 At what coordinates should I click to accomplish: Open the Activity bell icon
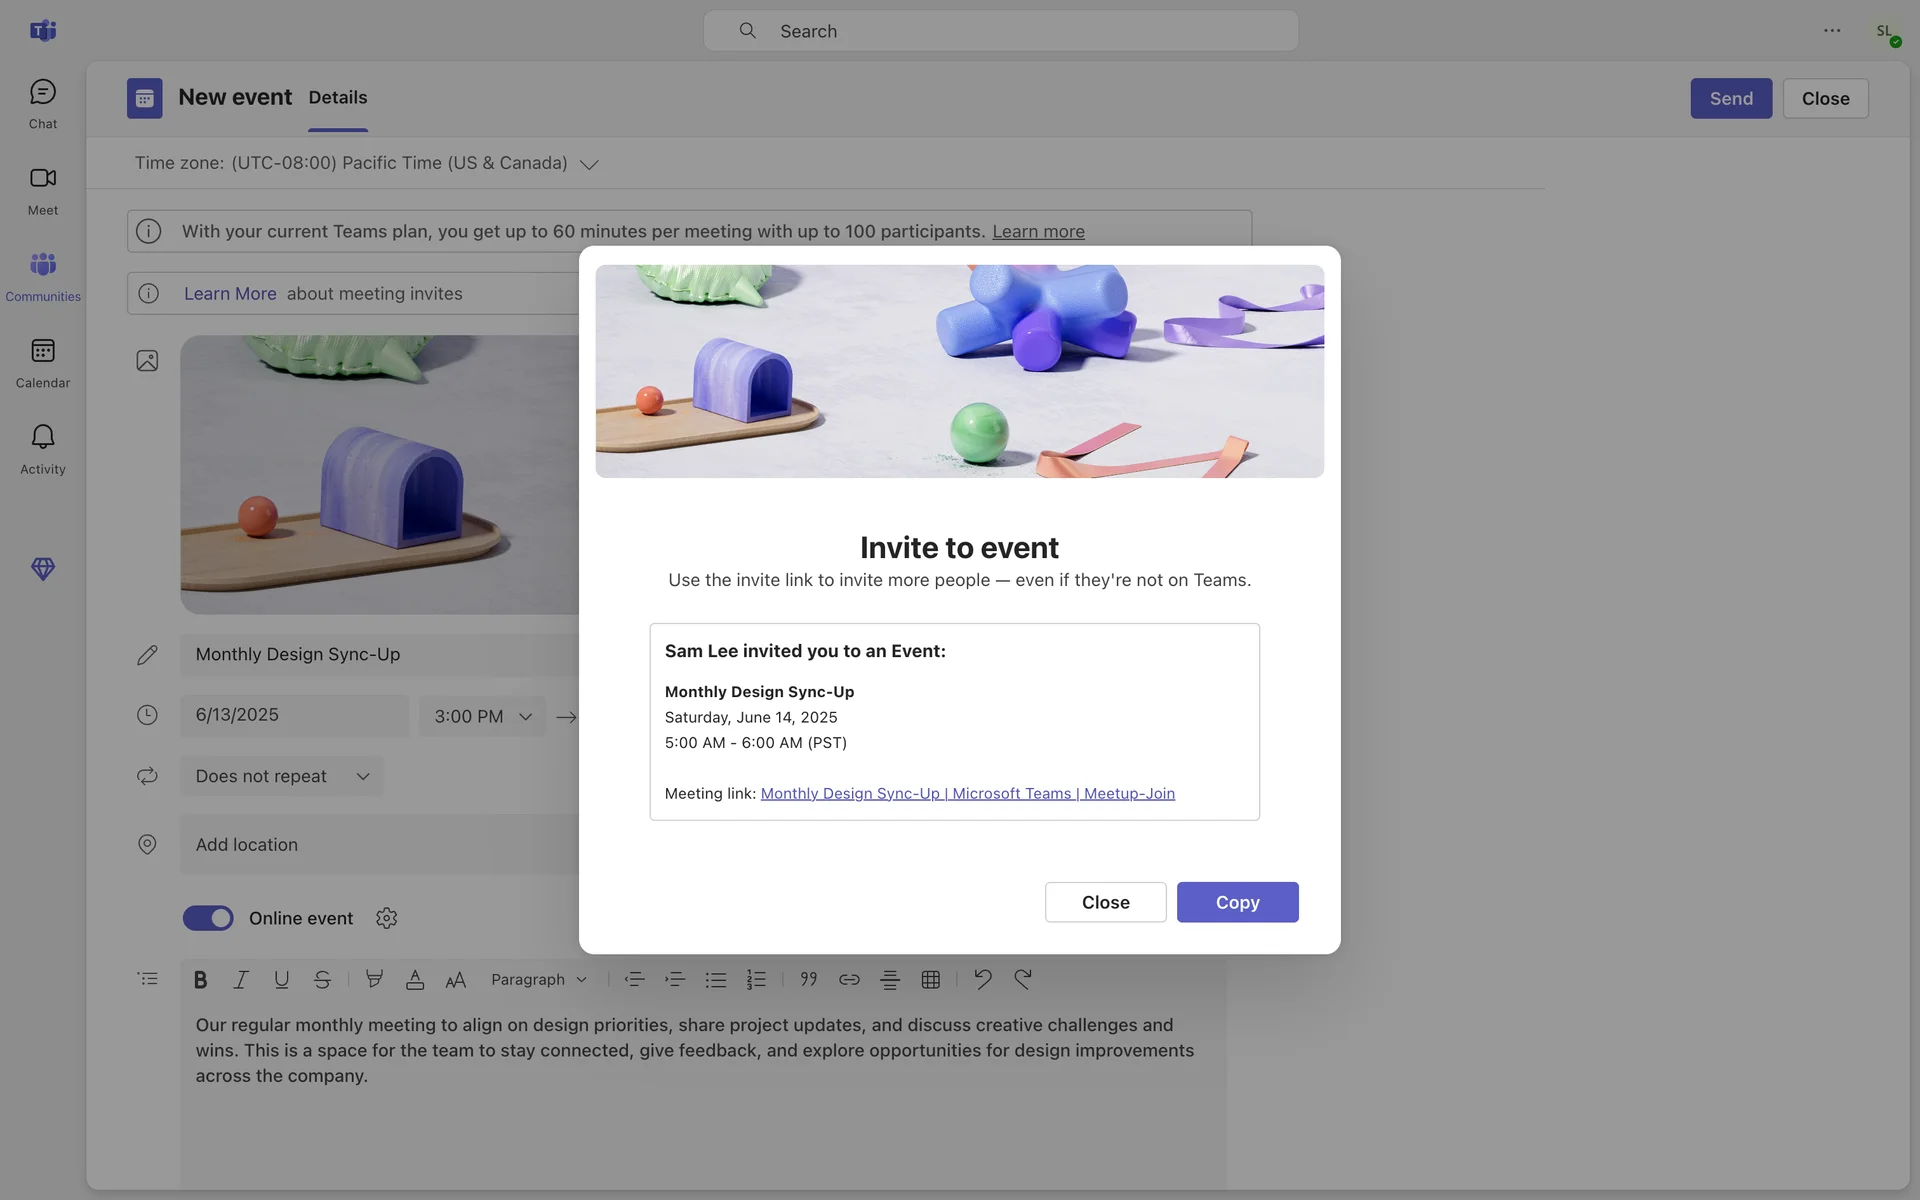click(42, 449)
